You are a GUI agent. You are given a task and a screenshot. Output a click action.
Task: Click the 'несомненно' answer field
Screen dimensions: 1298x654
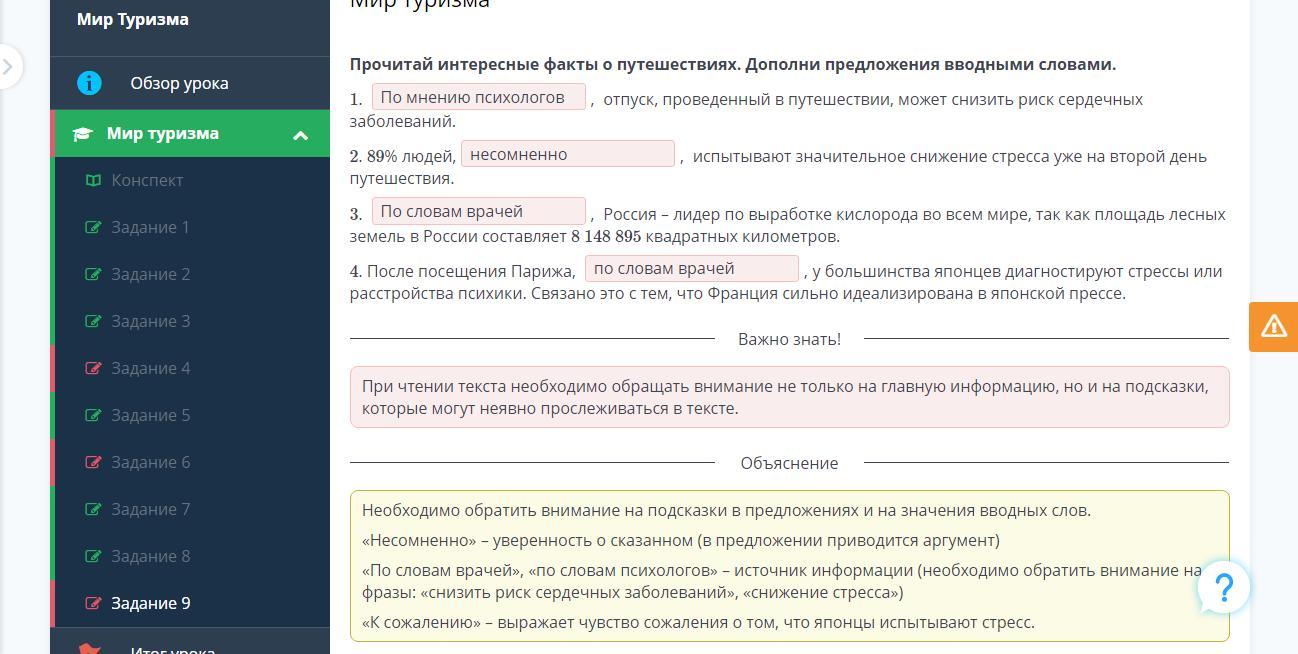(x=567, y=154)
